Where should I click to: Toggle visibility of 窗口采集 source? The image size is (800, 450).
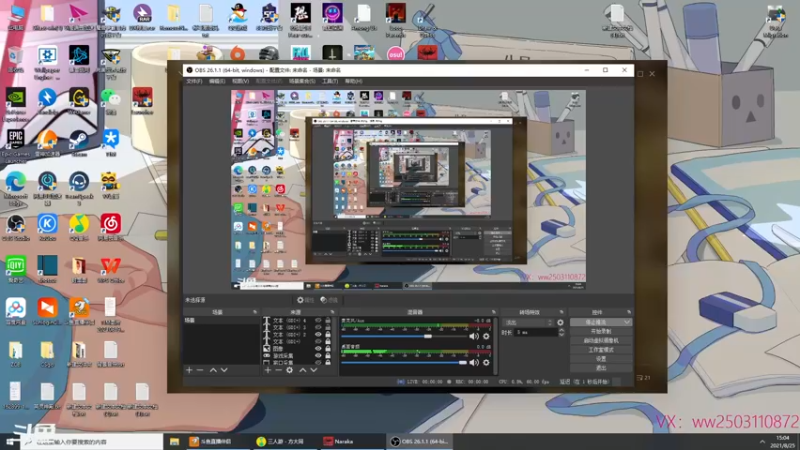pyautogui.click(x=318, y=362)
